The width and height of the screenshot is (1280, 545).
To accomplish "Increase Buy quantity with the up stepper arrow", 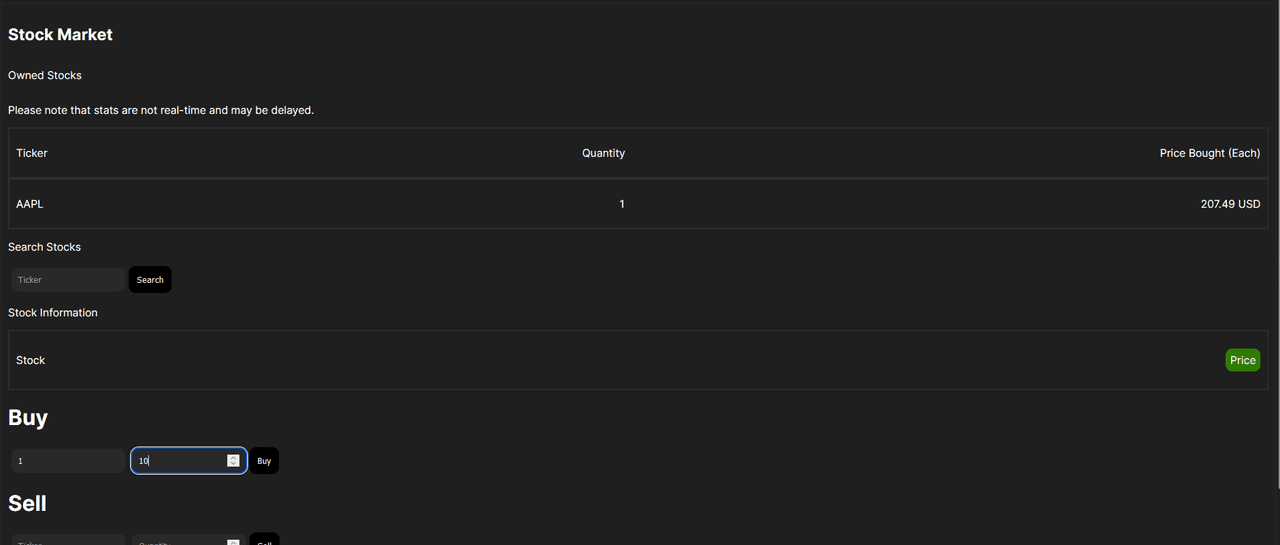I will tap(233, 457).
